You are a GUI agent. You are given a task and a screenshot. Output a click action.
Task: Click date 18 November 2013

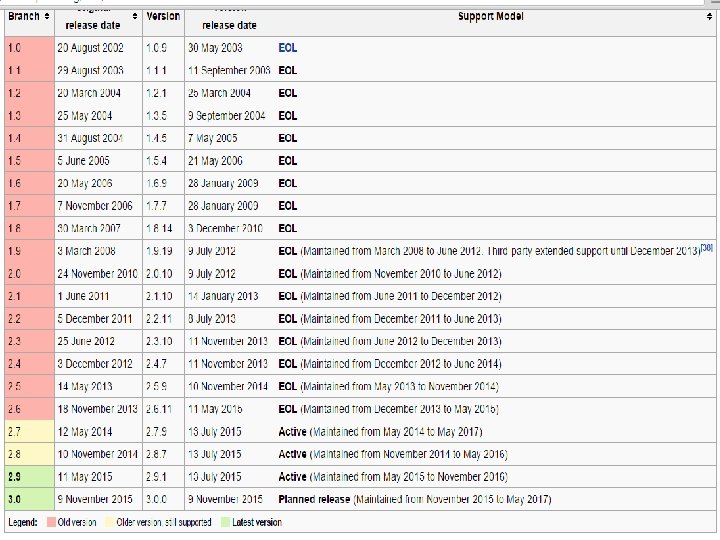(x=97, y=409)
